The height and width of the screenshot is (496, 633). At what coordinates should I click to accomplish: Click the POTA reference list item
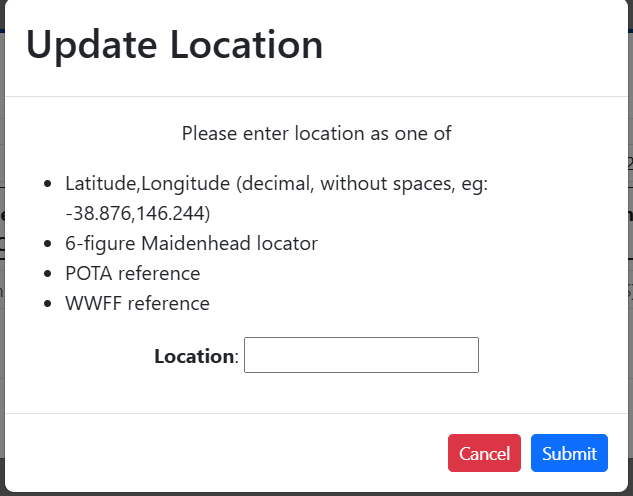(133, 274)
